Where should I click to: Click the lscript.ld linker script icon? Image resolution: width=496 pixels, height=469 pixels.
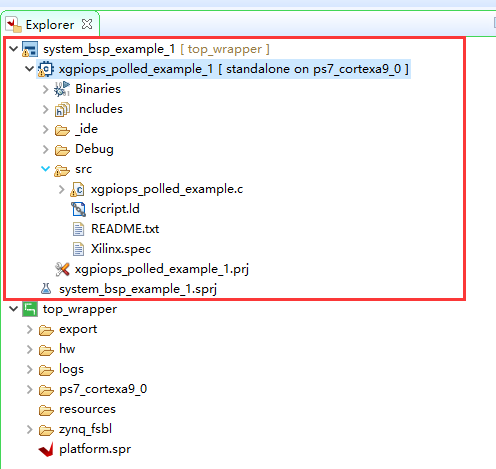point(78,209)
